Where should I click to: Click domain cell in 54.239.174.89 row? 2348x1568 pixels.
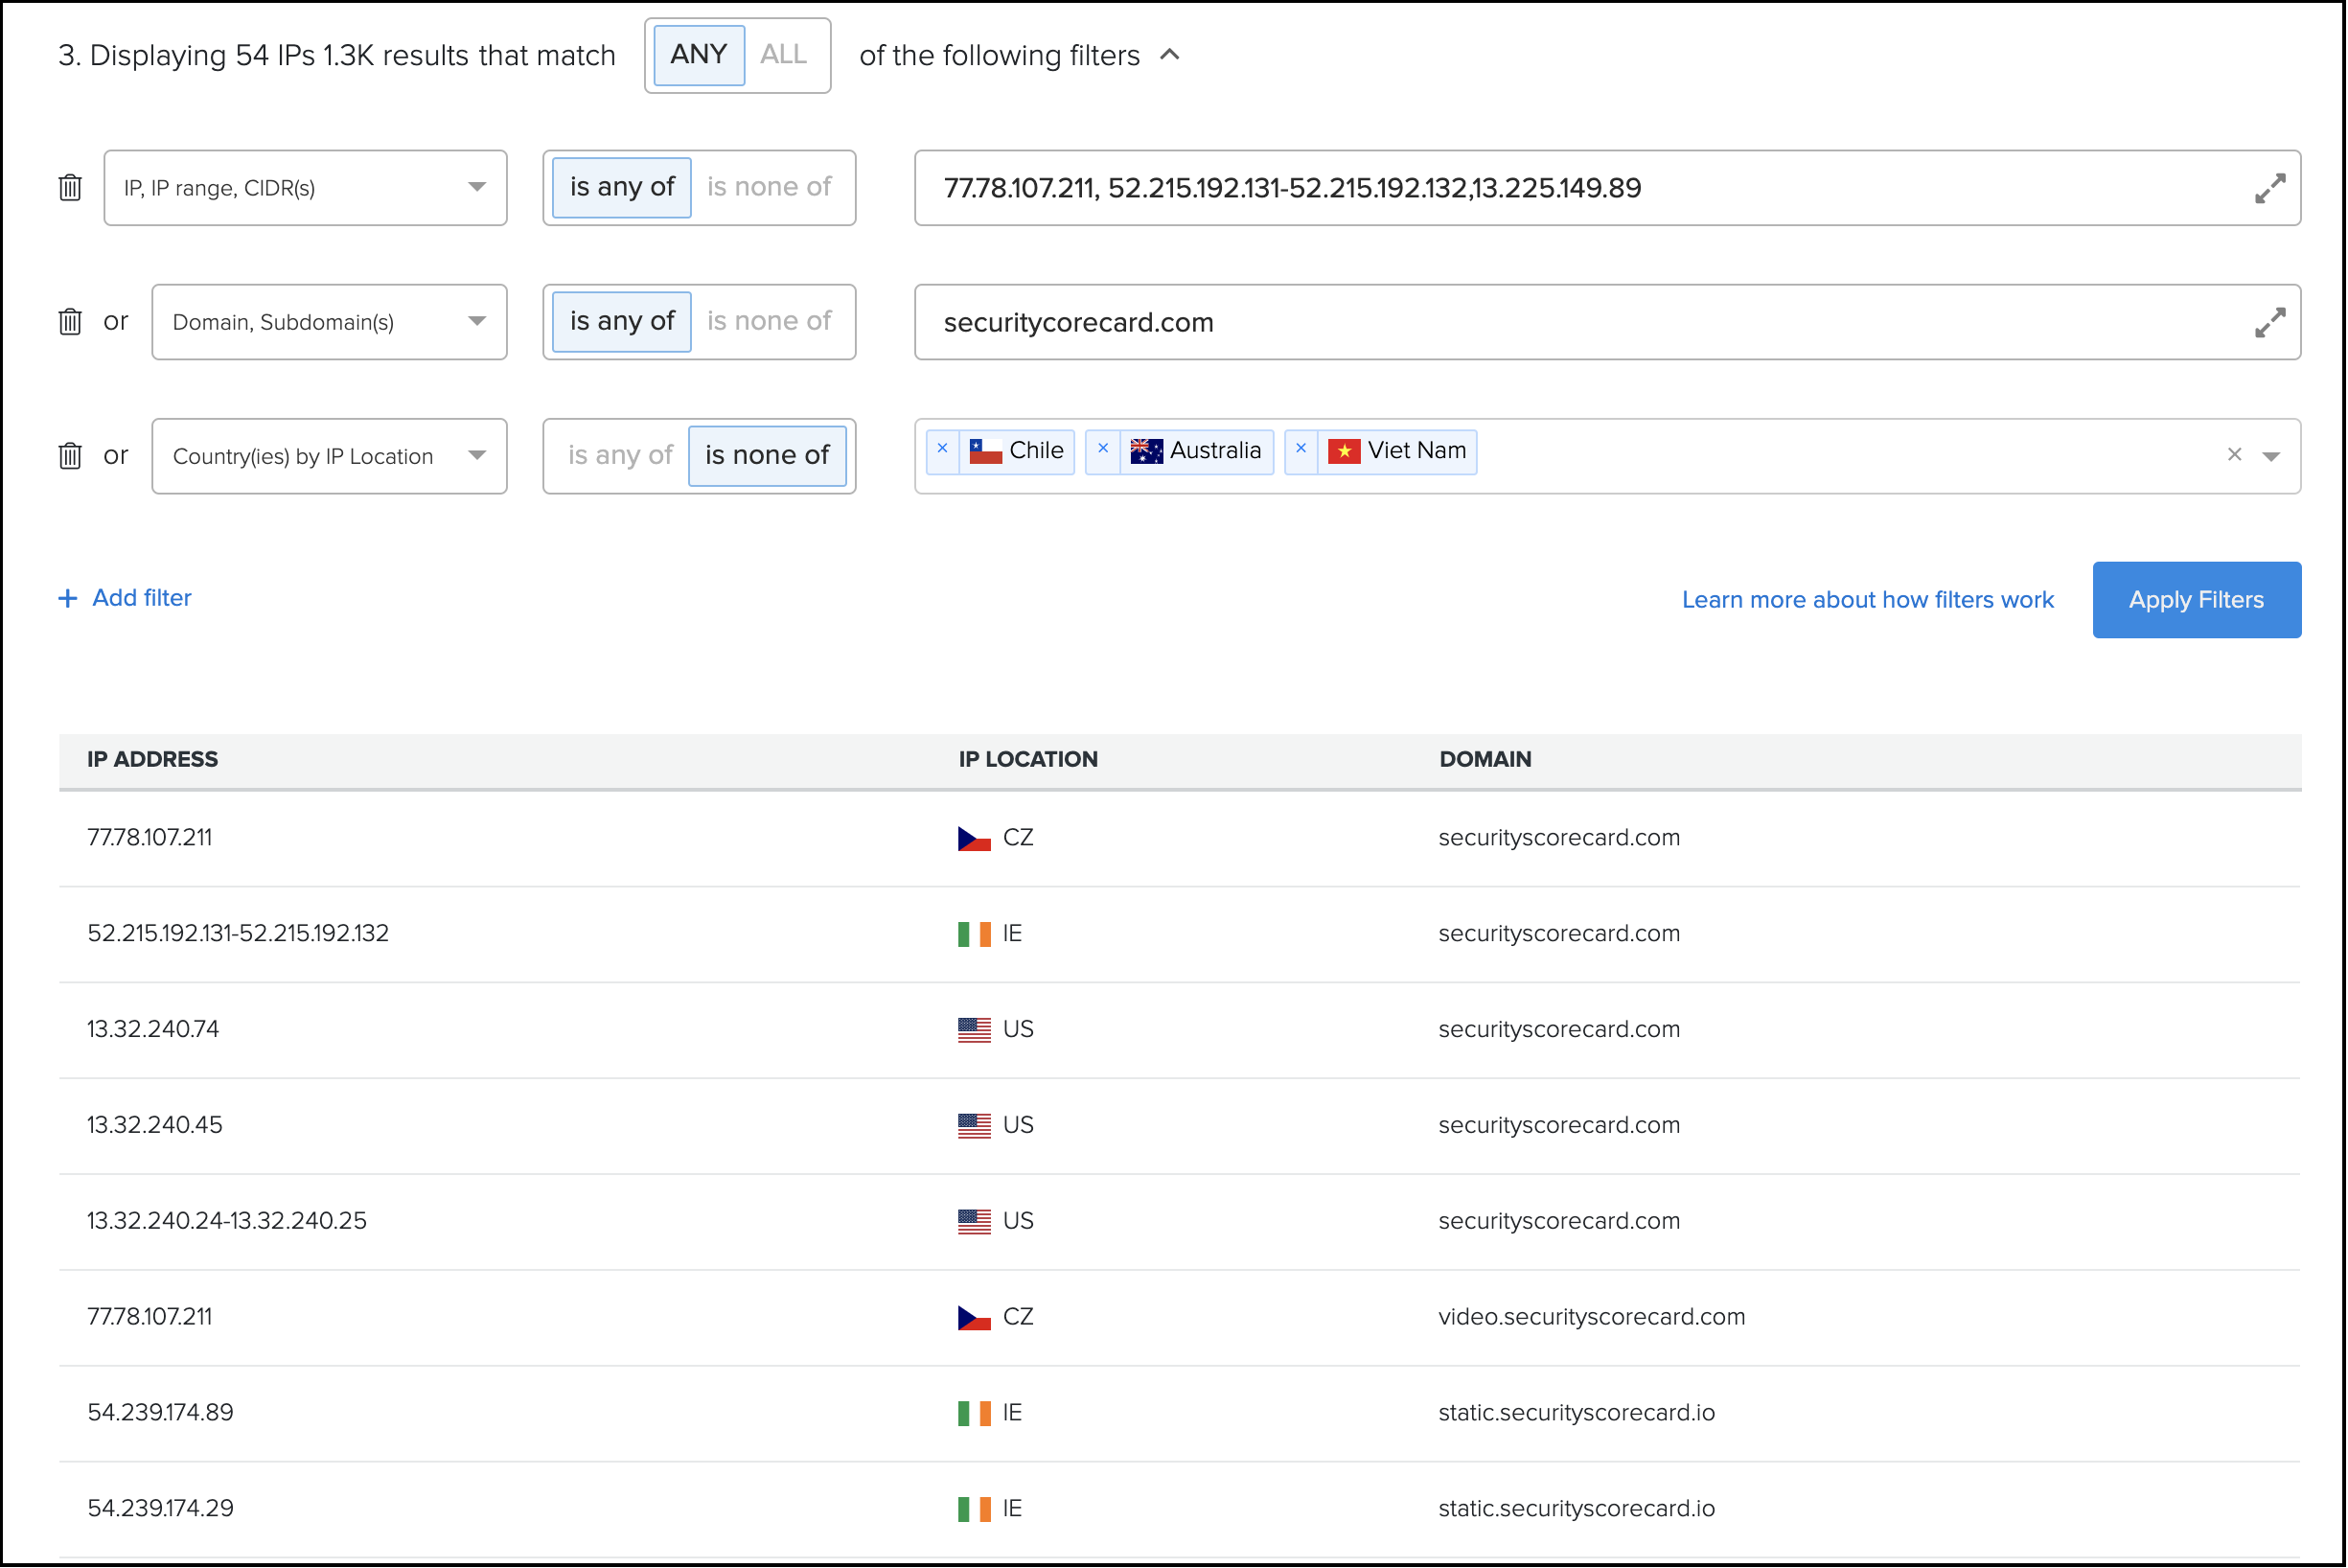click(1577, 1413)
